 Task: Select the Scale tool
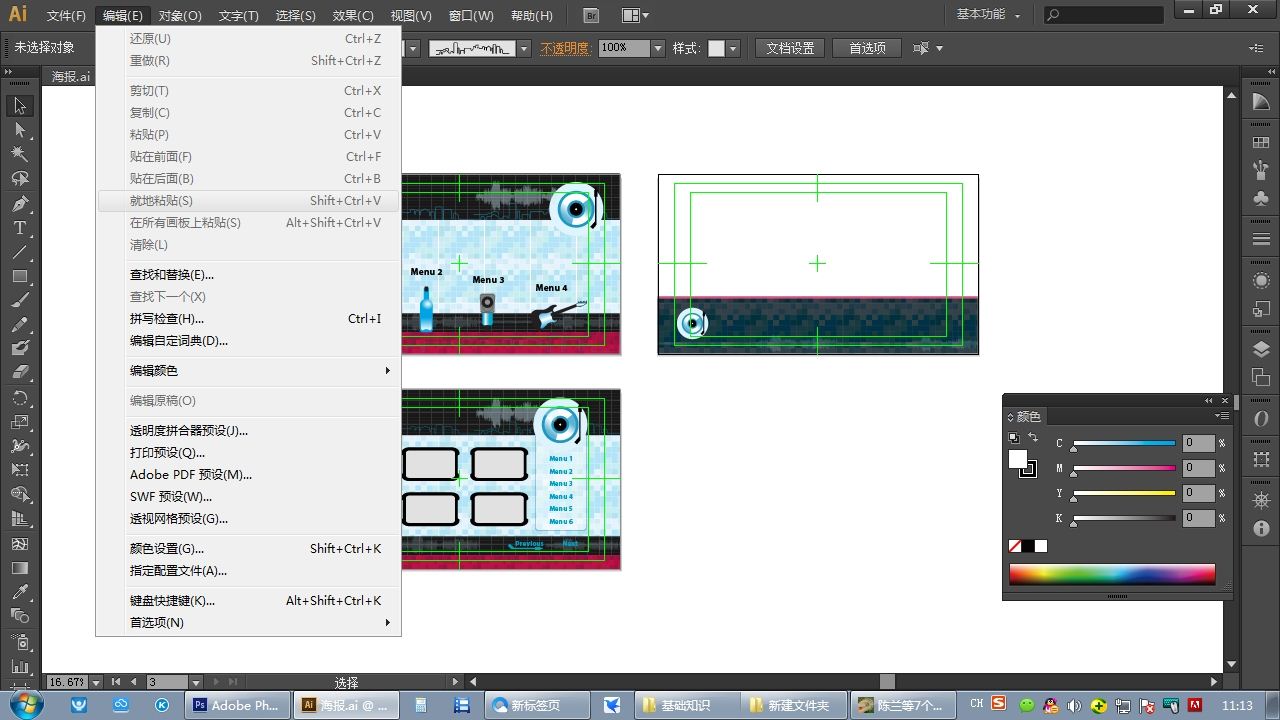[20, 422]
